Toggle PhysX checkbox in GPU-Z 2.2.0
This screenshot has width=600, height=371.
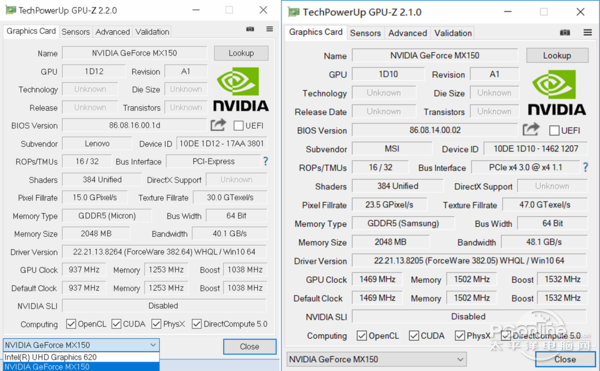[156, 324]
